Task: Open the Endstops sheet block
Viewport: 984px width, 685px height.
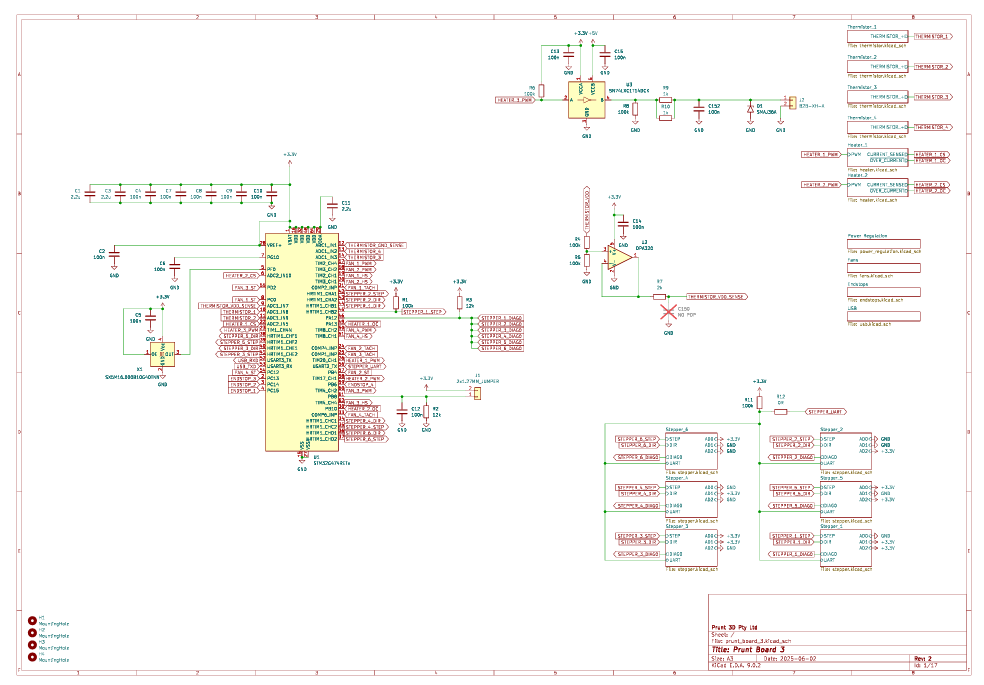Action: (884, 292)
